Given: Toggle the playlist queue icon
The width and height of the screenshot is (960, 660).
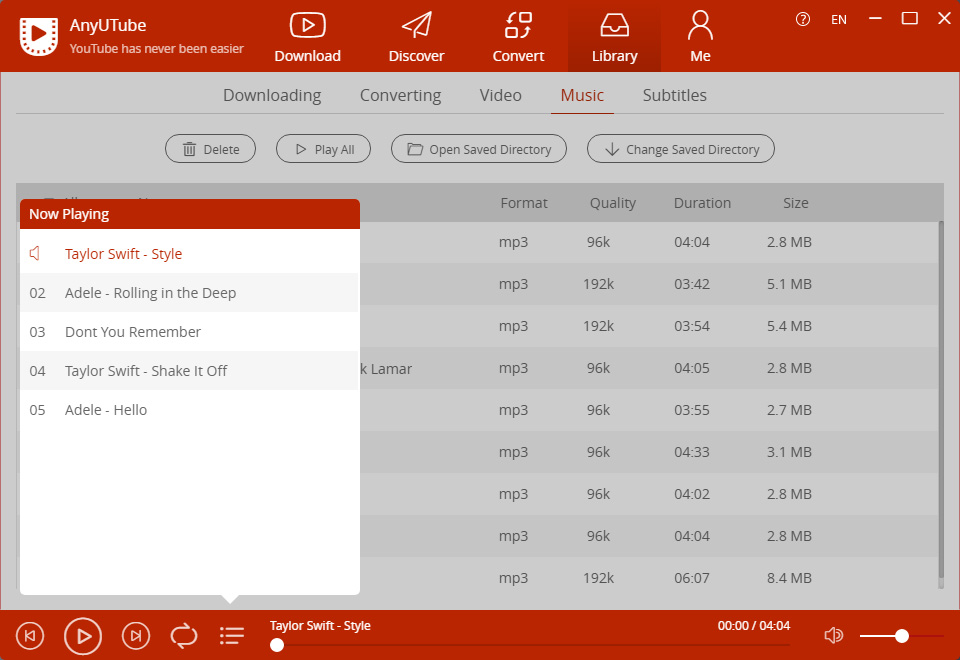Looking at the screenshot, I should click(x=231, y=636).
